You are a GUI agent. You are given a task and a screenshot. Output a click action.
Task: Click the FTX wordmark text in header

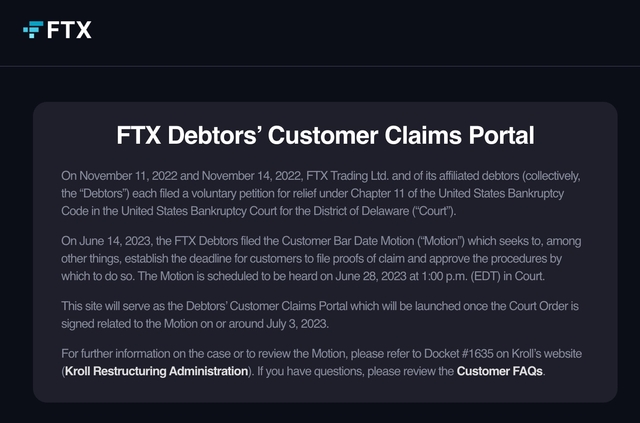(x=69, y=30)
